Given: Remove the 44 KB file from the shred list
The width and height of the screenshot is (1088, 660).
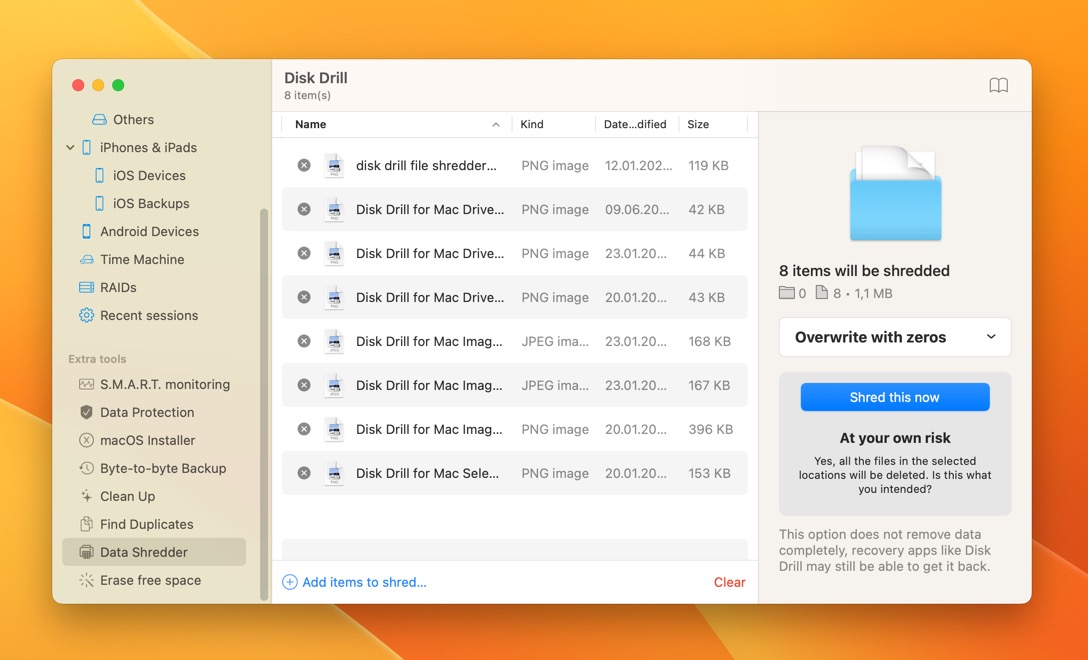Looking at the screenshot, I should (304, 253).
